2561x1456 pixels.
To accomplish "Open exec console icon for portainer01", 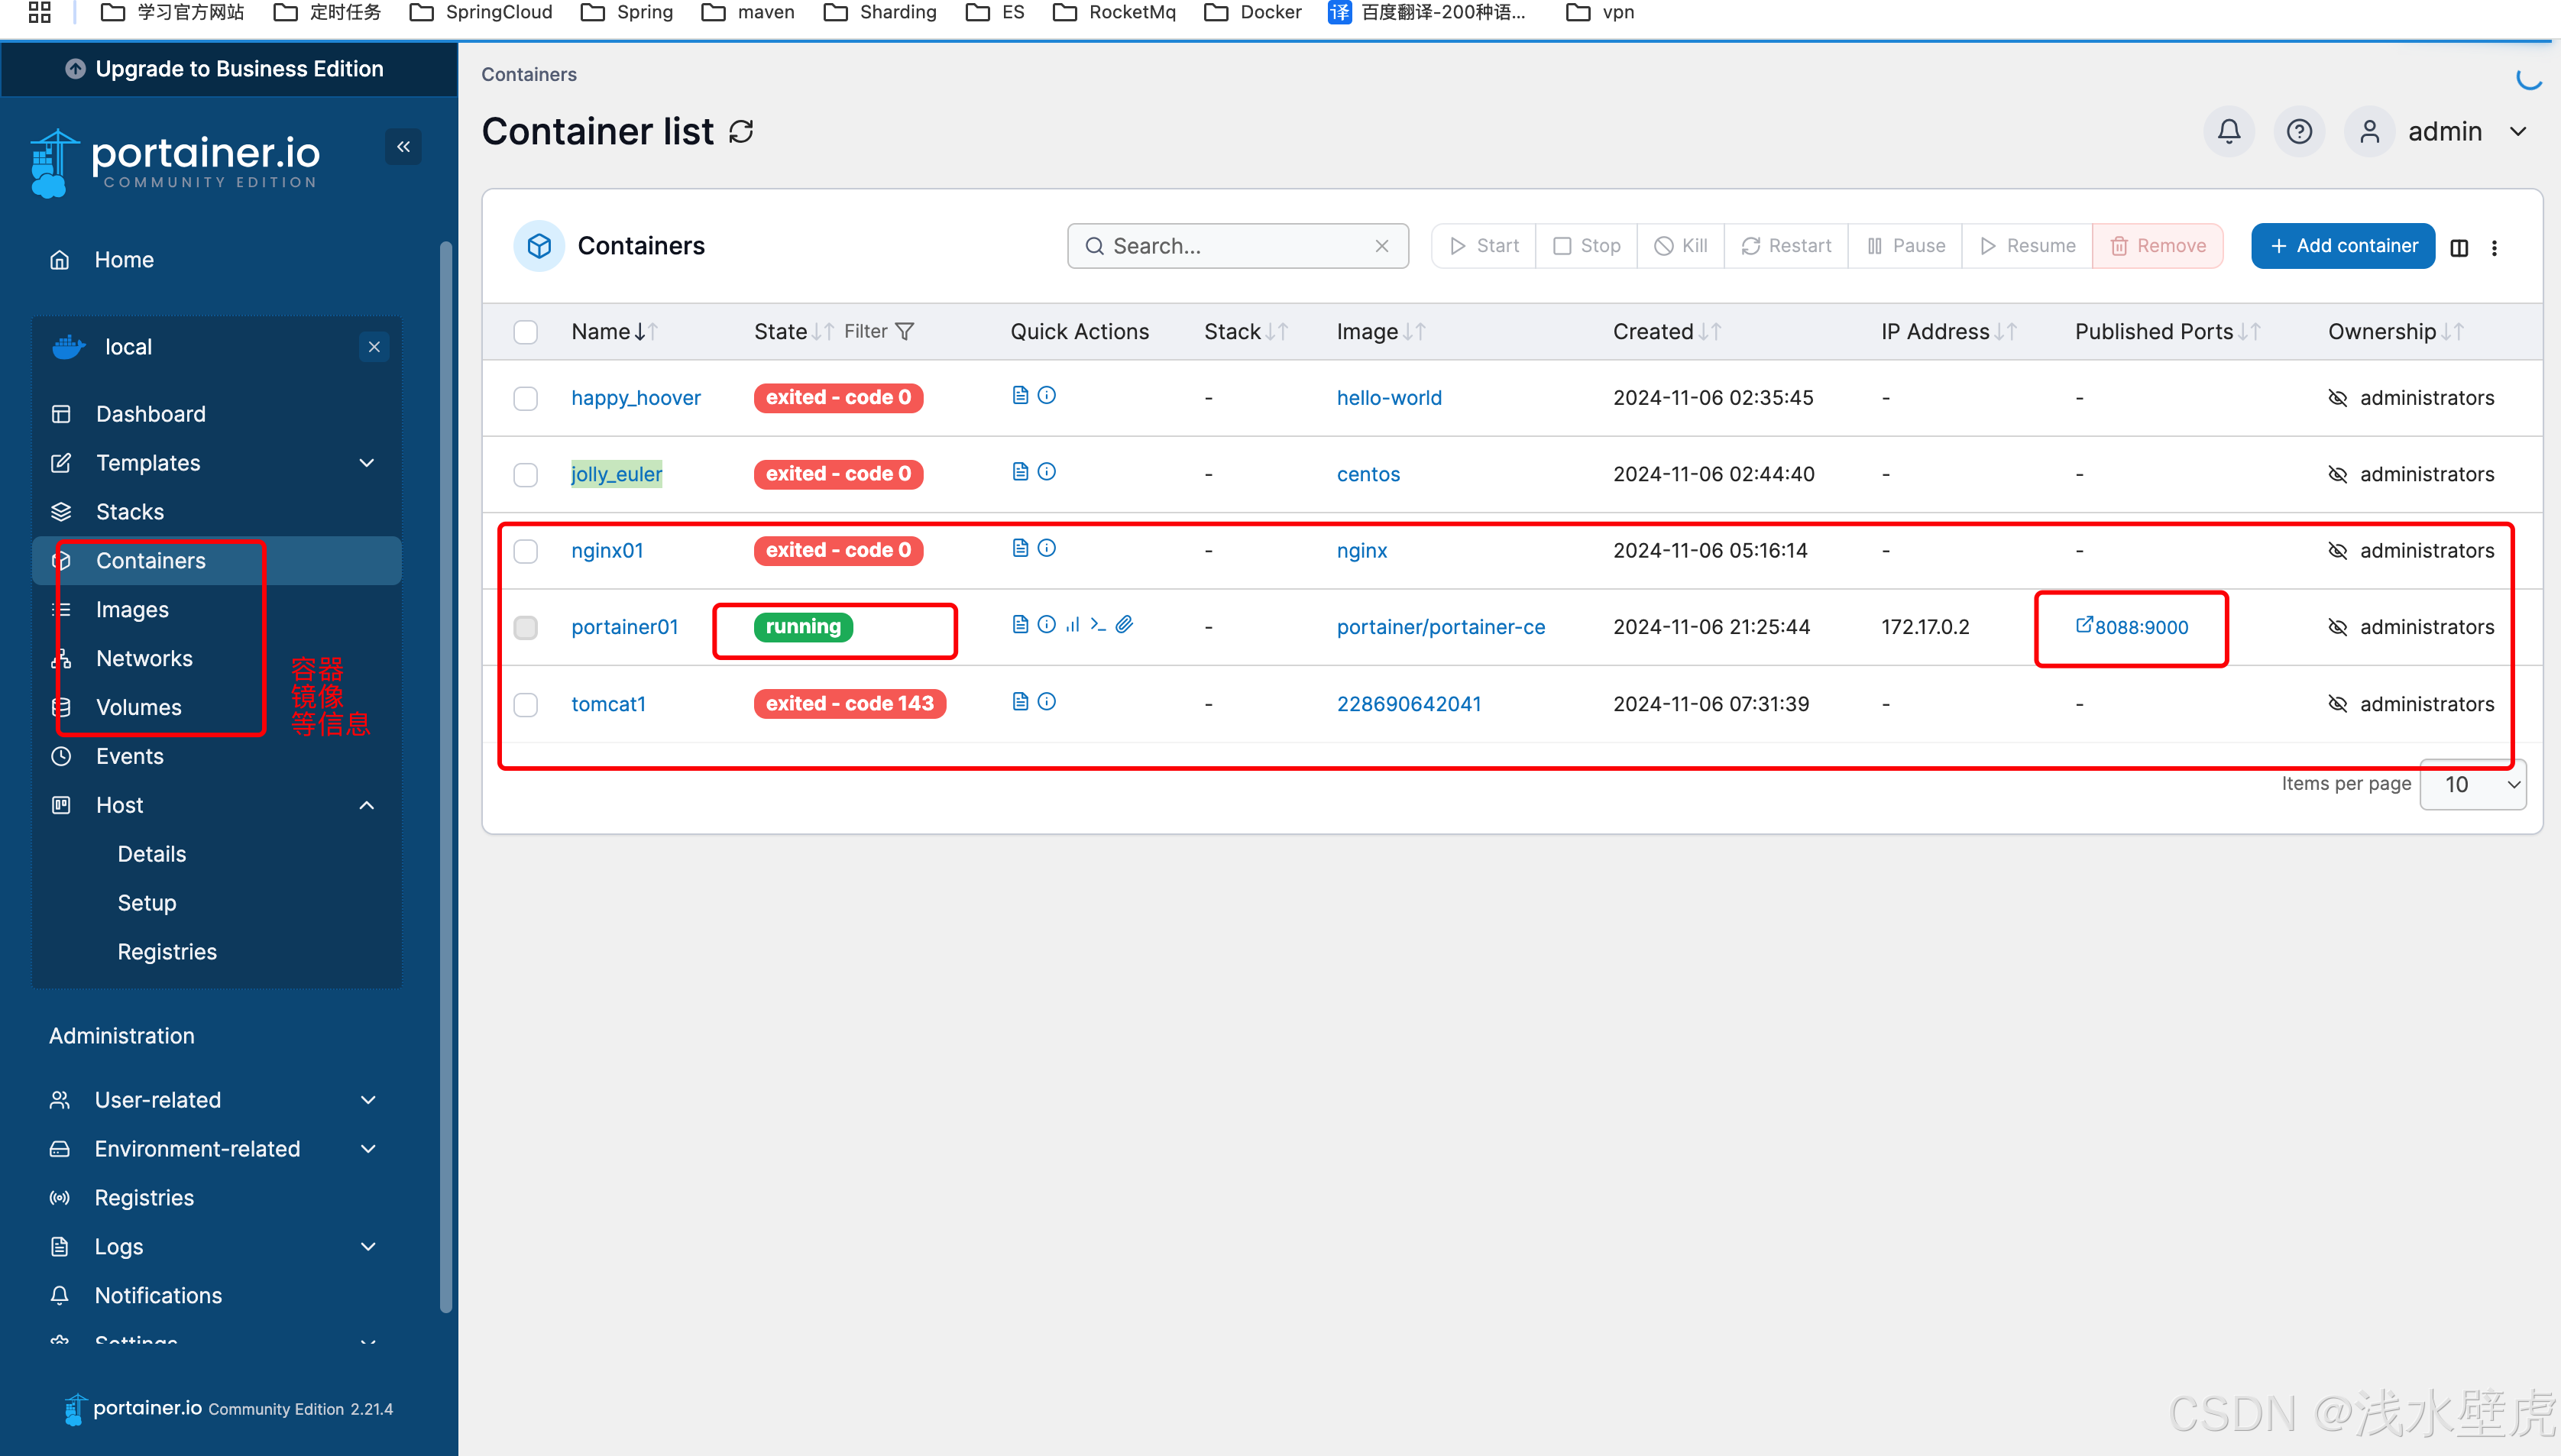I will [x=1098, y=624].
